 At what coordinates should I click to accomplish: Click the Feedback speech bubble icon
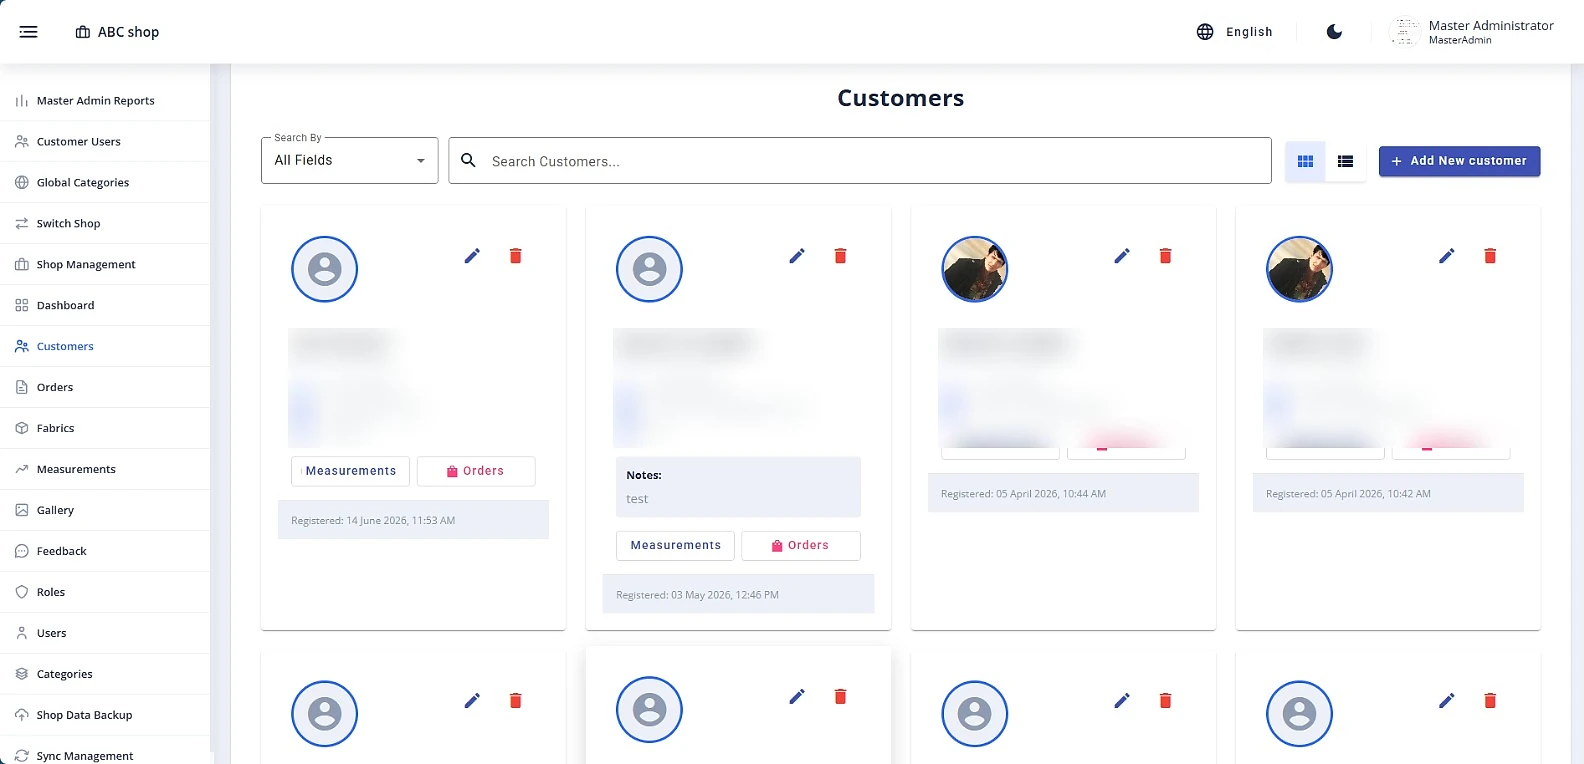(22, 552)
